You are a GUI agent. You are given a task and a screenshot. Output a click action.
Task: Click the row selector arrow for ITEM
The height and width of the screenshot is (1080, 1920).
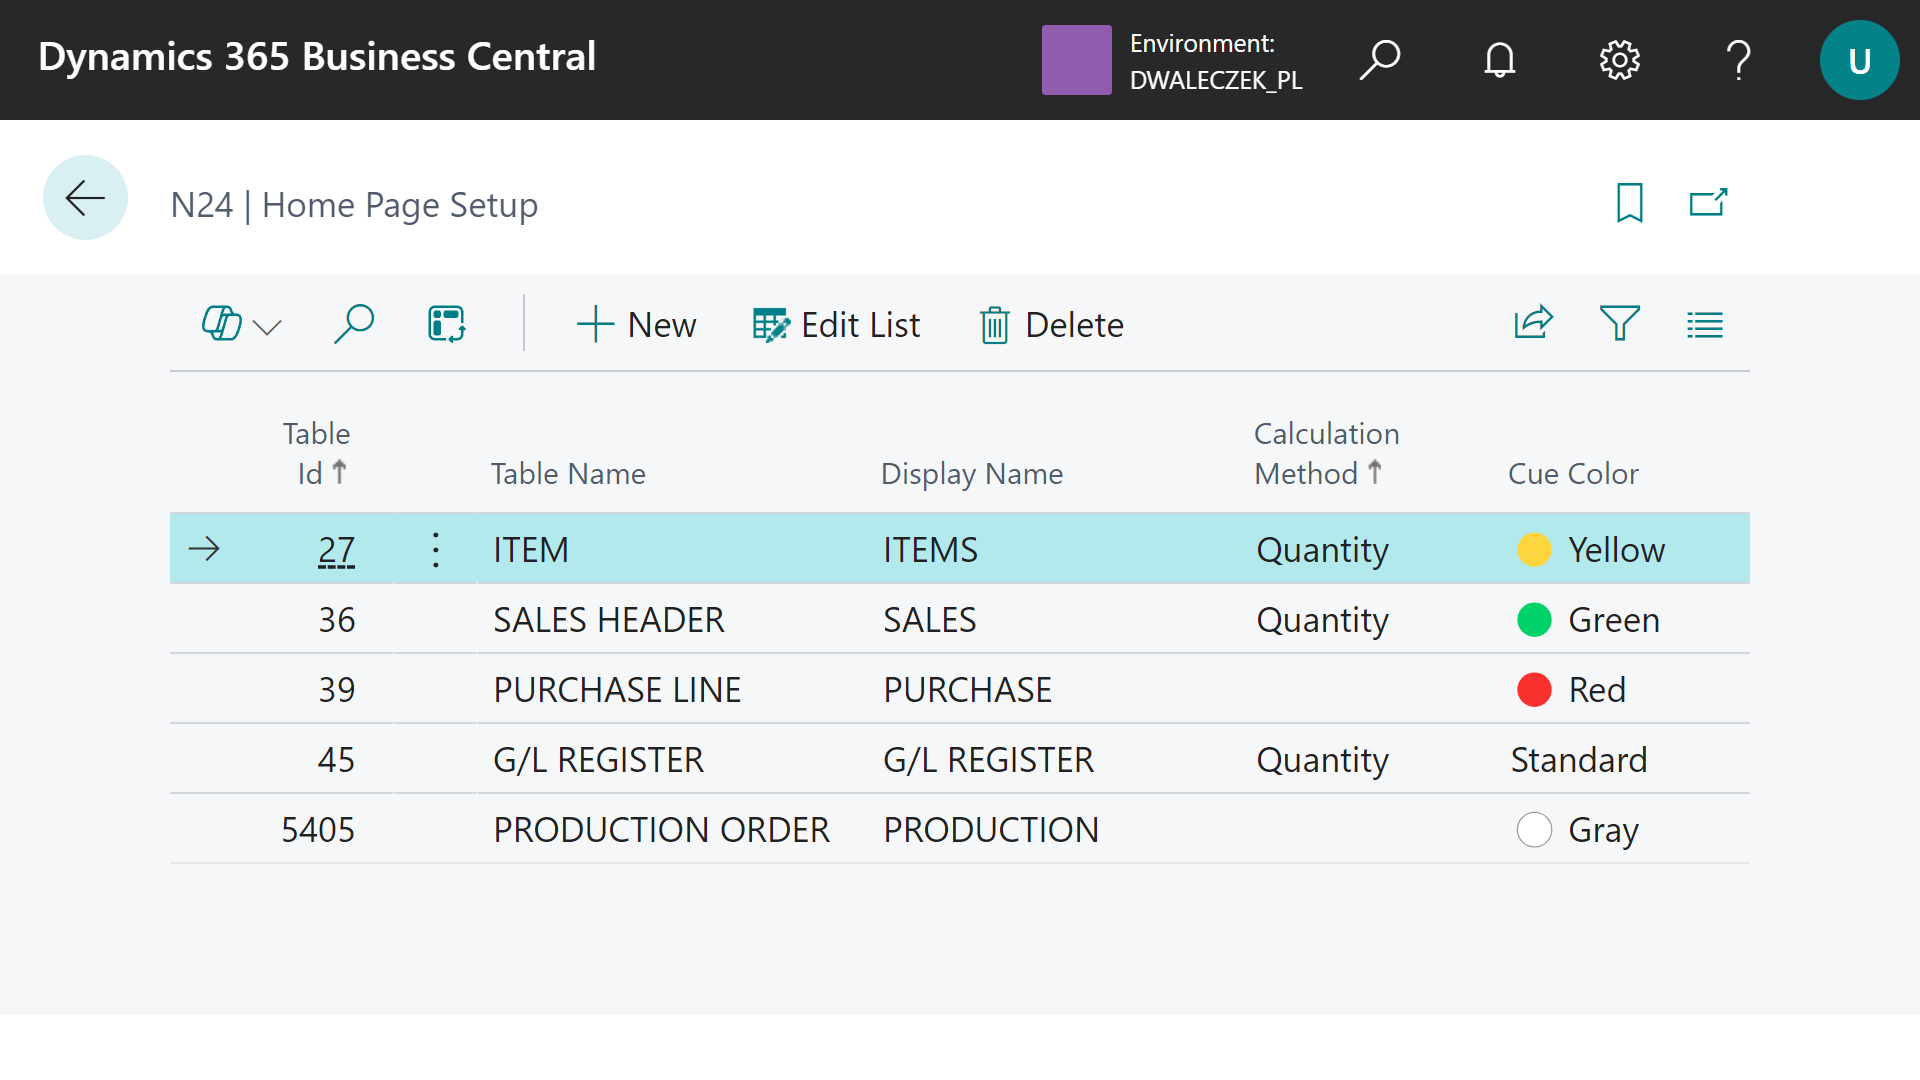coord(204,548)
